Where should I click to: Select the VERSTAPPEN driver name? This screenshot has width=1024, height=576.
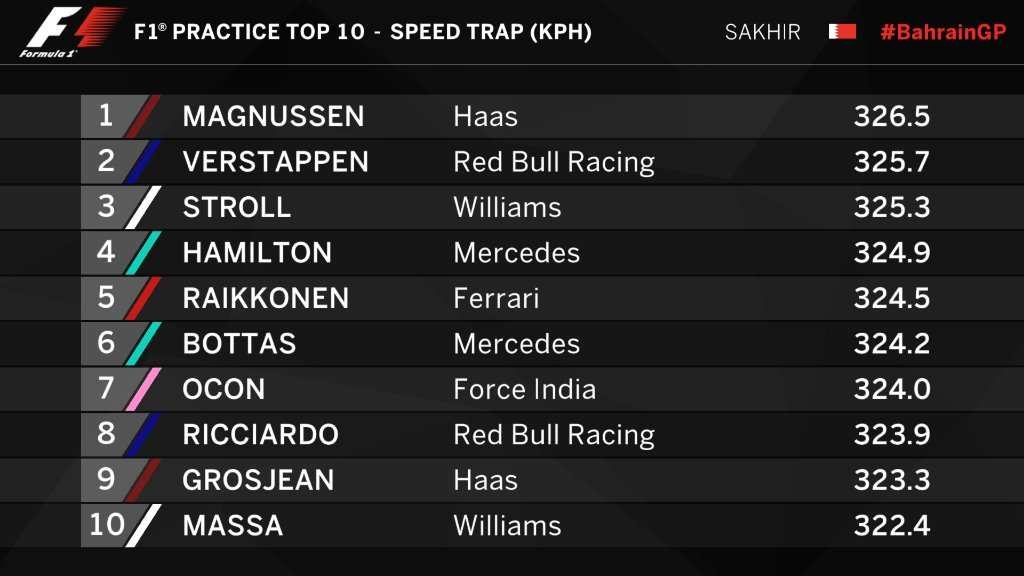275,162
